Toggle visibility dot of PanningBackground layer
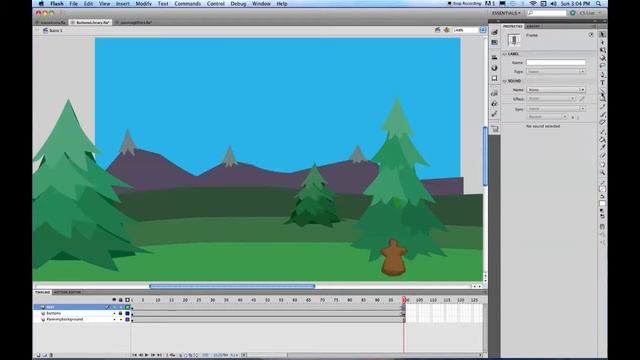 [x=114, y=320]
